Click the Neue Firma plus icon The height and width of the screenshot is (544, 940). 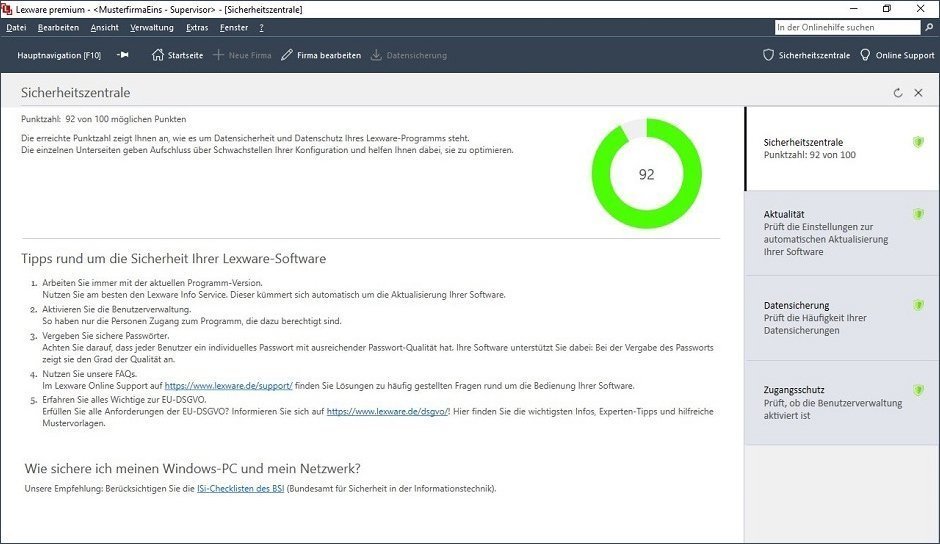point(218,55)
